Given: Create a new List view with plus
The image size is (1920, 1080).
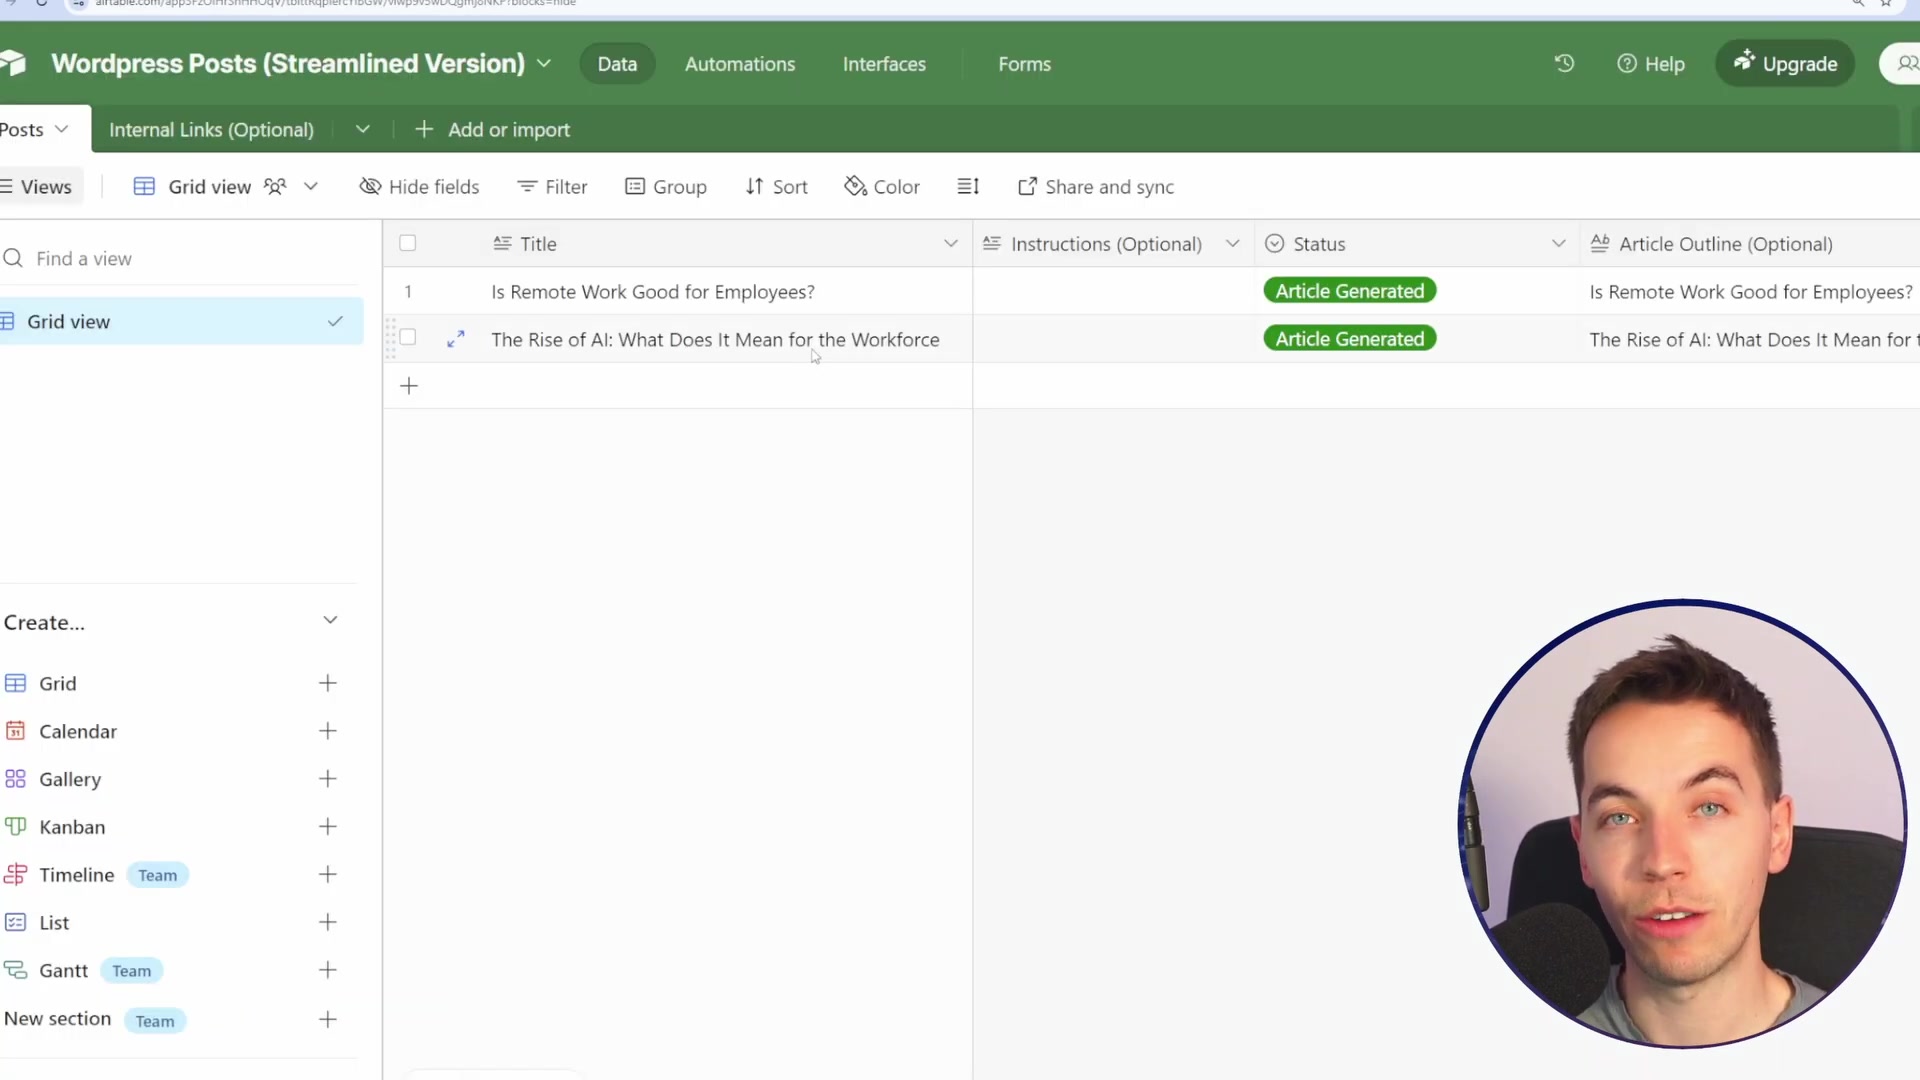Looking at the screenshot, I should coord(328,923).
